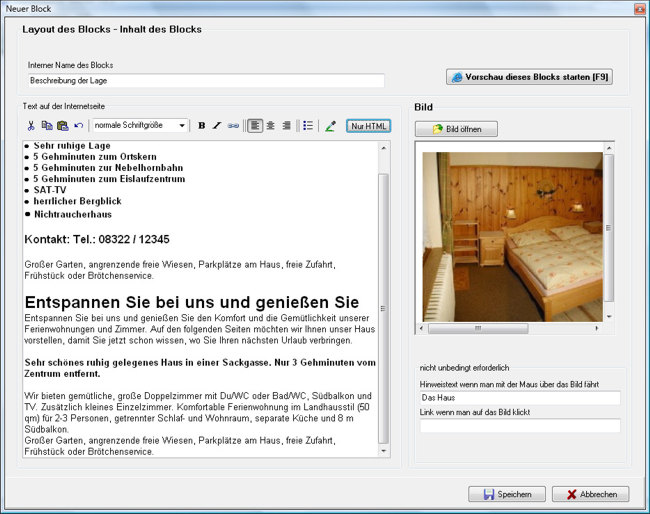Click the image preview horizontal scrollbar thumb
Image resolution: width=650 pixels, height=514 pixels.
click(478, 328)
